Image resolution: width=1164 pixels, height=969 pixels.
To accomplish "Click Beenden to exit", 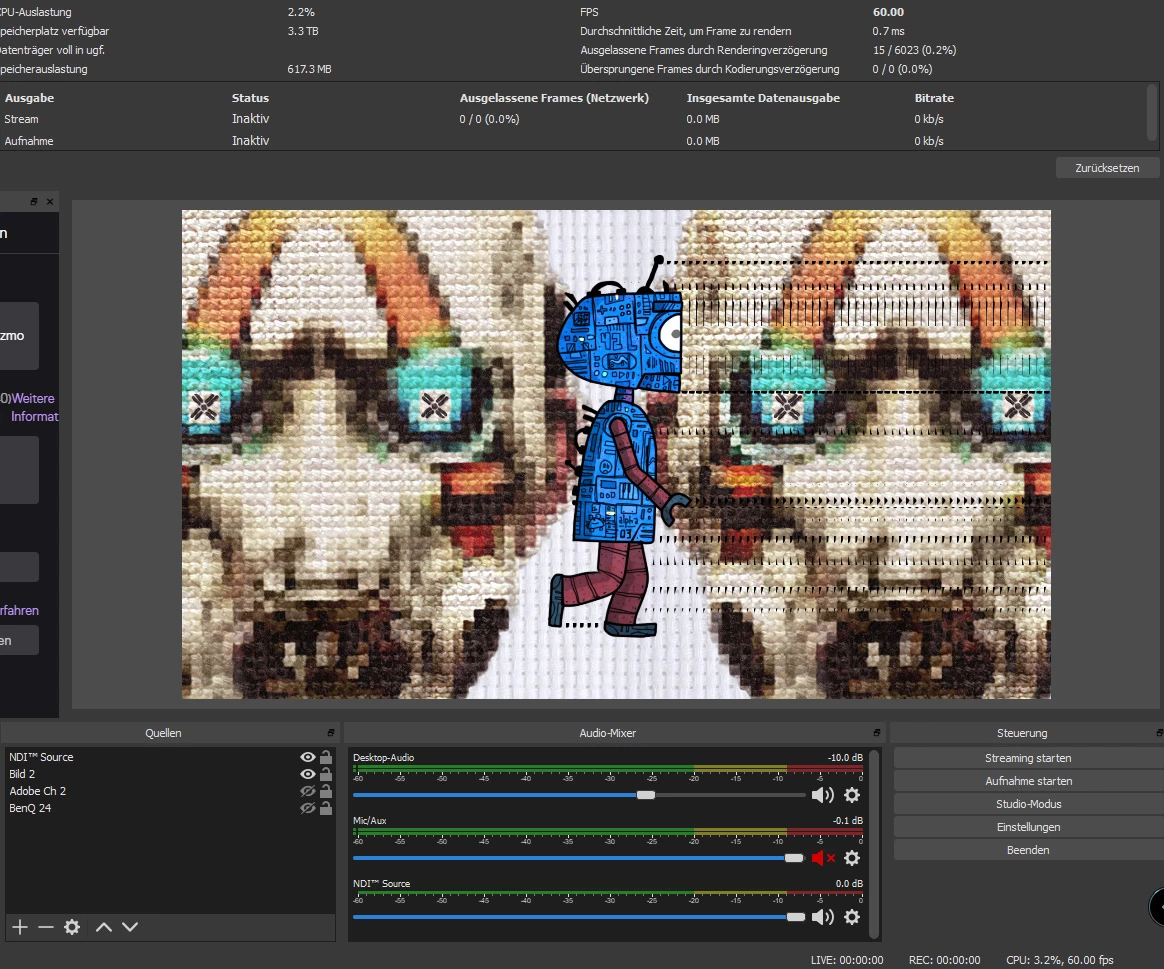I will pyautogui.click(x=1028, y=850).
